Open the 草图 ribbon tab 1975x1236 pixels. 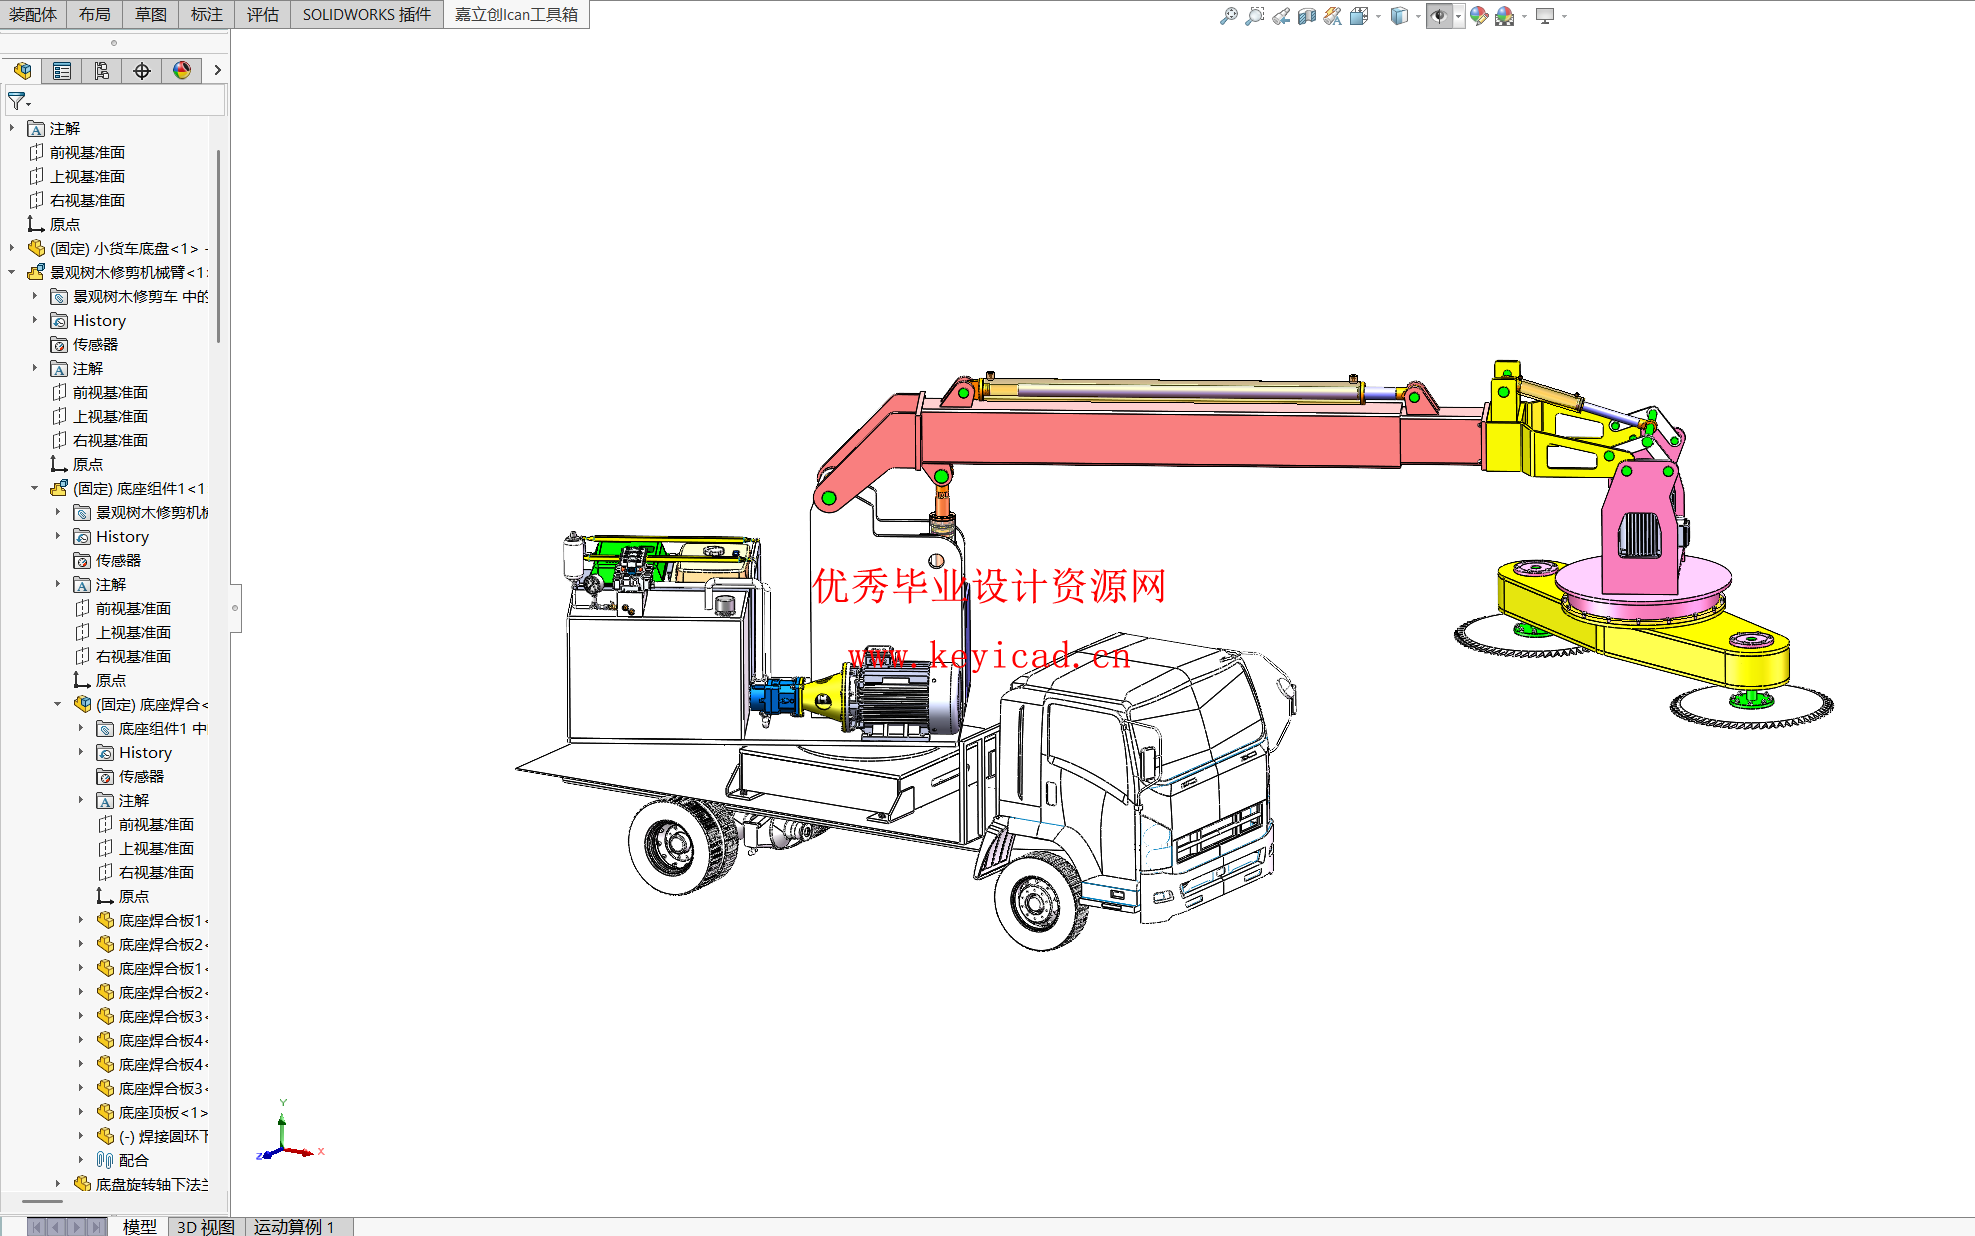pyautogui.click(x=151, y=14)
